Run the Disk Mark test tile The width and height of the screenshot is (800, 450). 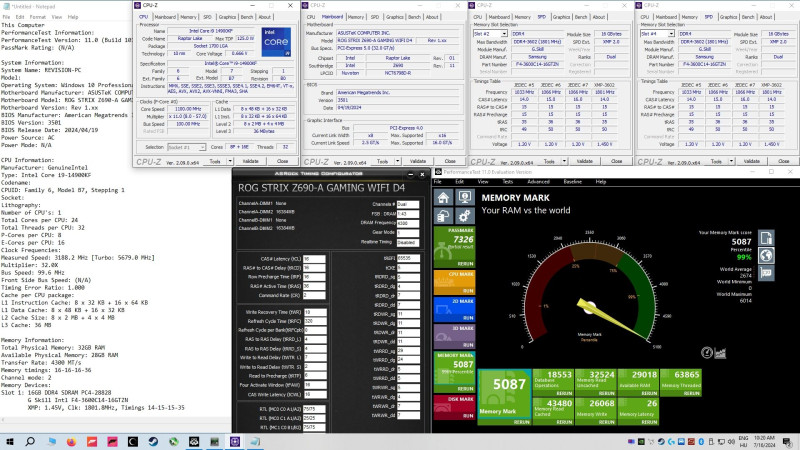point(454,407)
